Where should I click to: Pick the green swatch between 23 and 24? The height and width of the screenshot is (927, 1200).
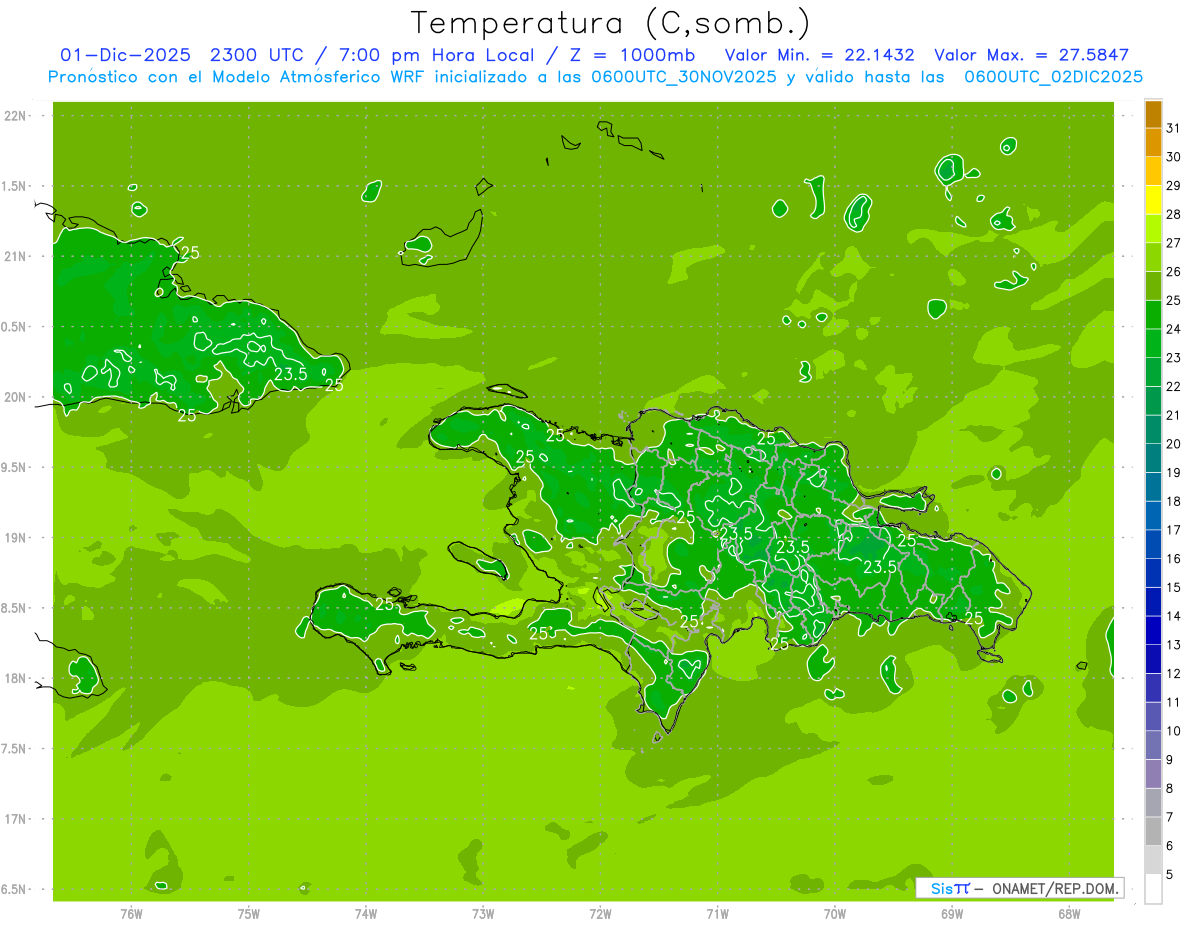pyautogui.click(x=1153, y=344)
